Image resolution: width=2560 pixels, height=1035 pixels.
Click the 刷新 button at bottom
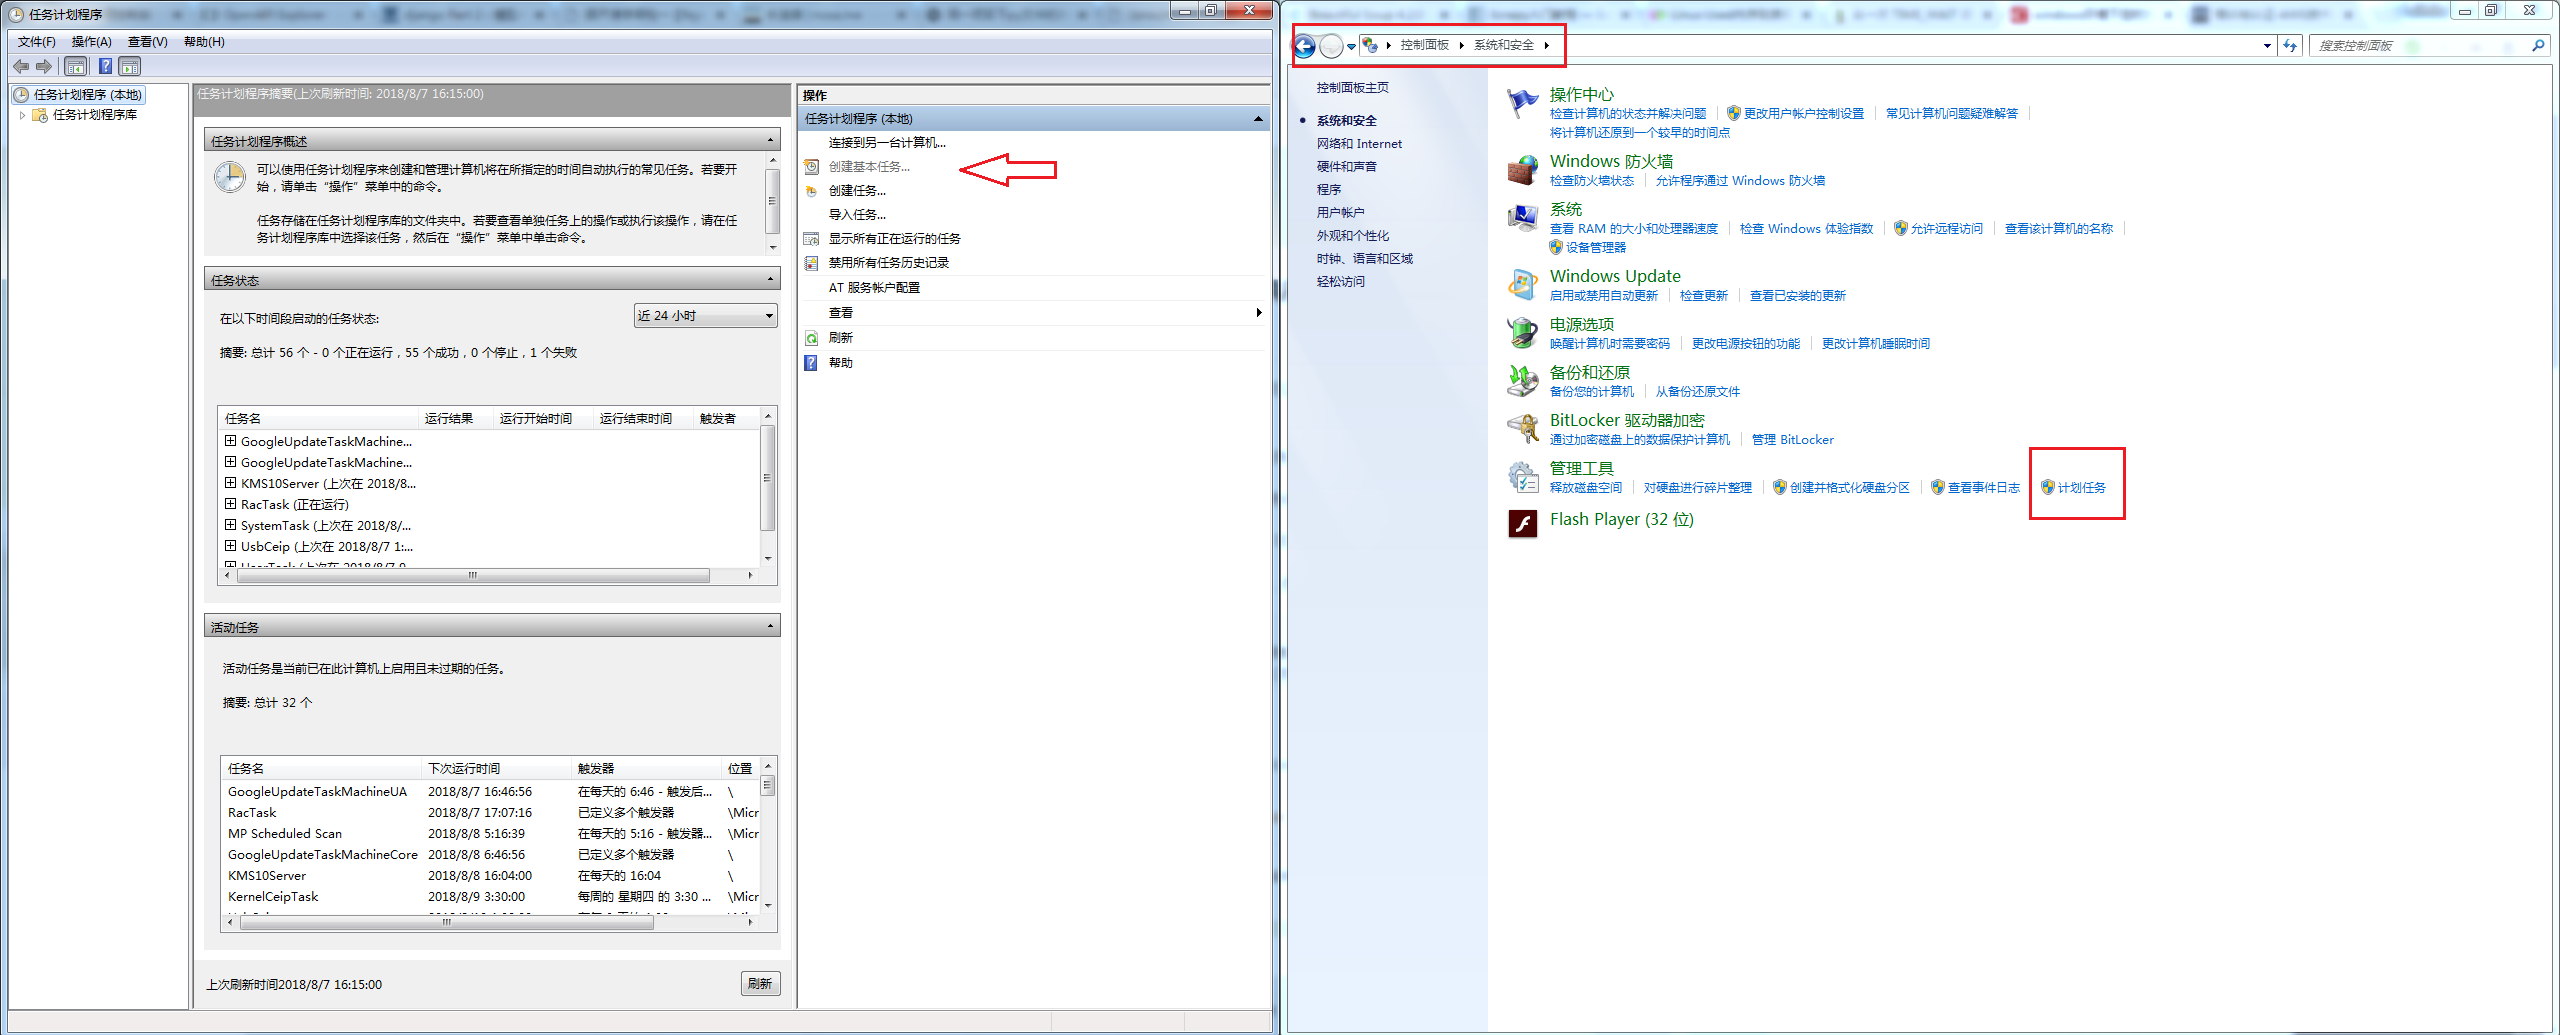tap(760, 984)
